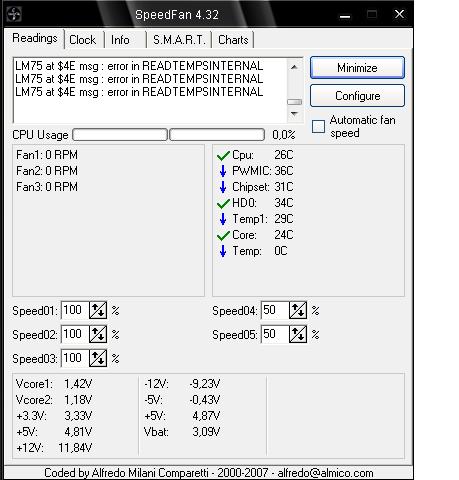Adjust Speed05 with its up/down spinner
The height and width of the screenshot is (480, 459).
point(298,334)
